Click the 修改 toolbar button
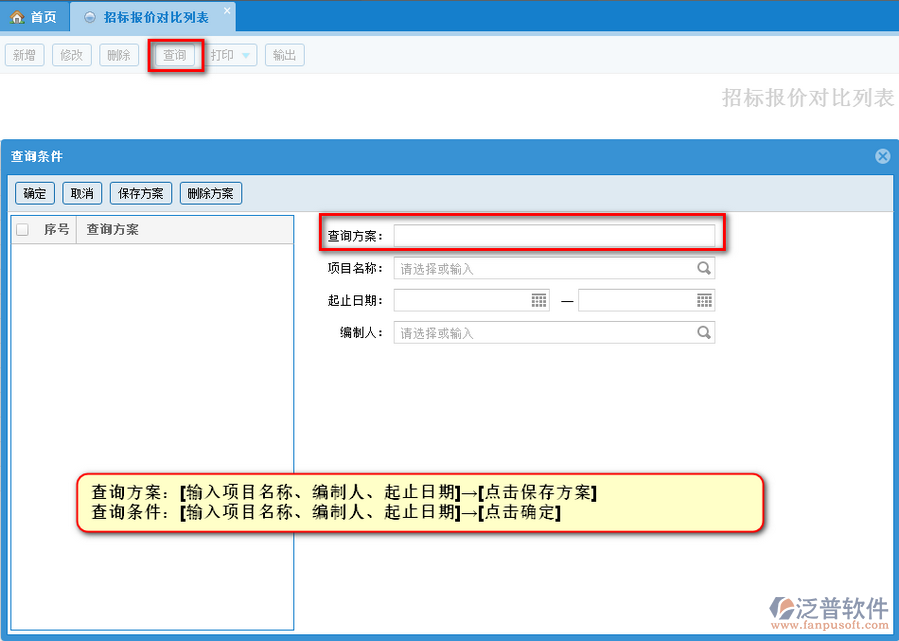The height and width of the screenshot is (641, 899). click(x=72, y=55)
